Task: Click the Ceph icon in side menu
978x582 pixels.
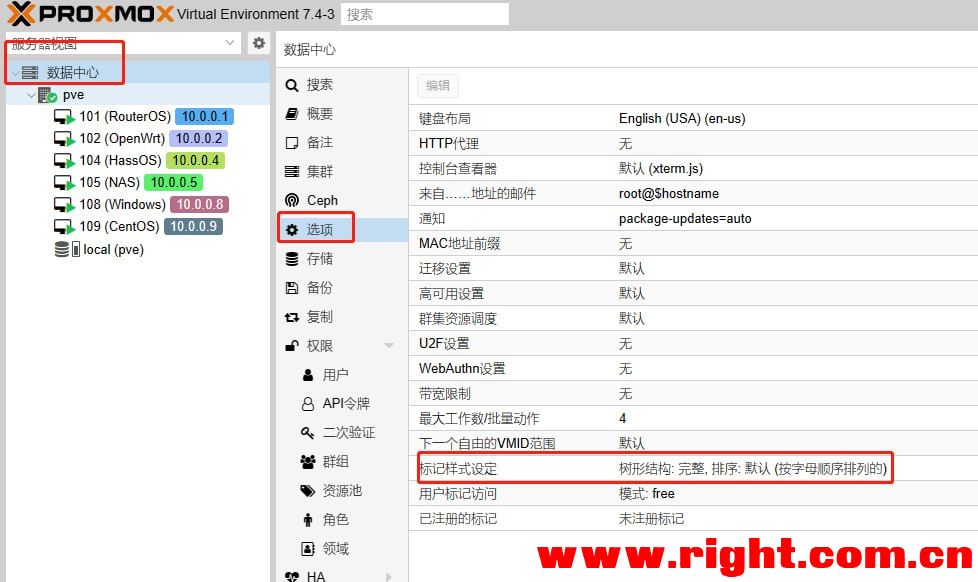Action: tap(292, 200)
